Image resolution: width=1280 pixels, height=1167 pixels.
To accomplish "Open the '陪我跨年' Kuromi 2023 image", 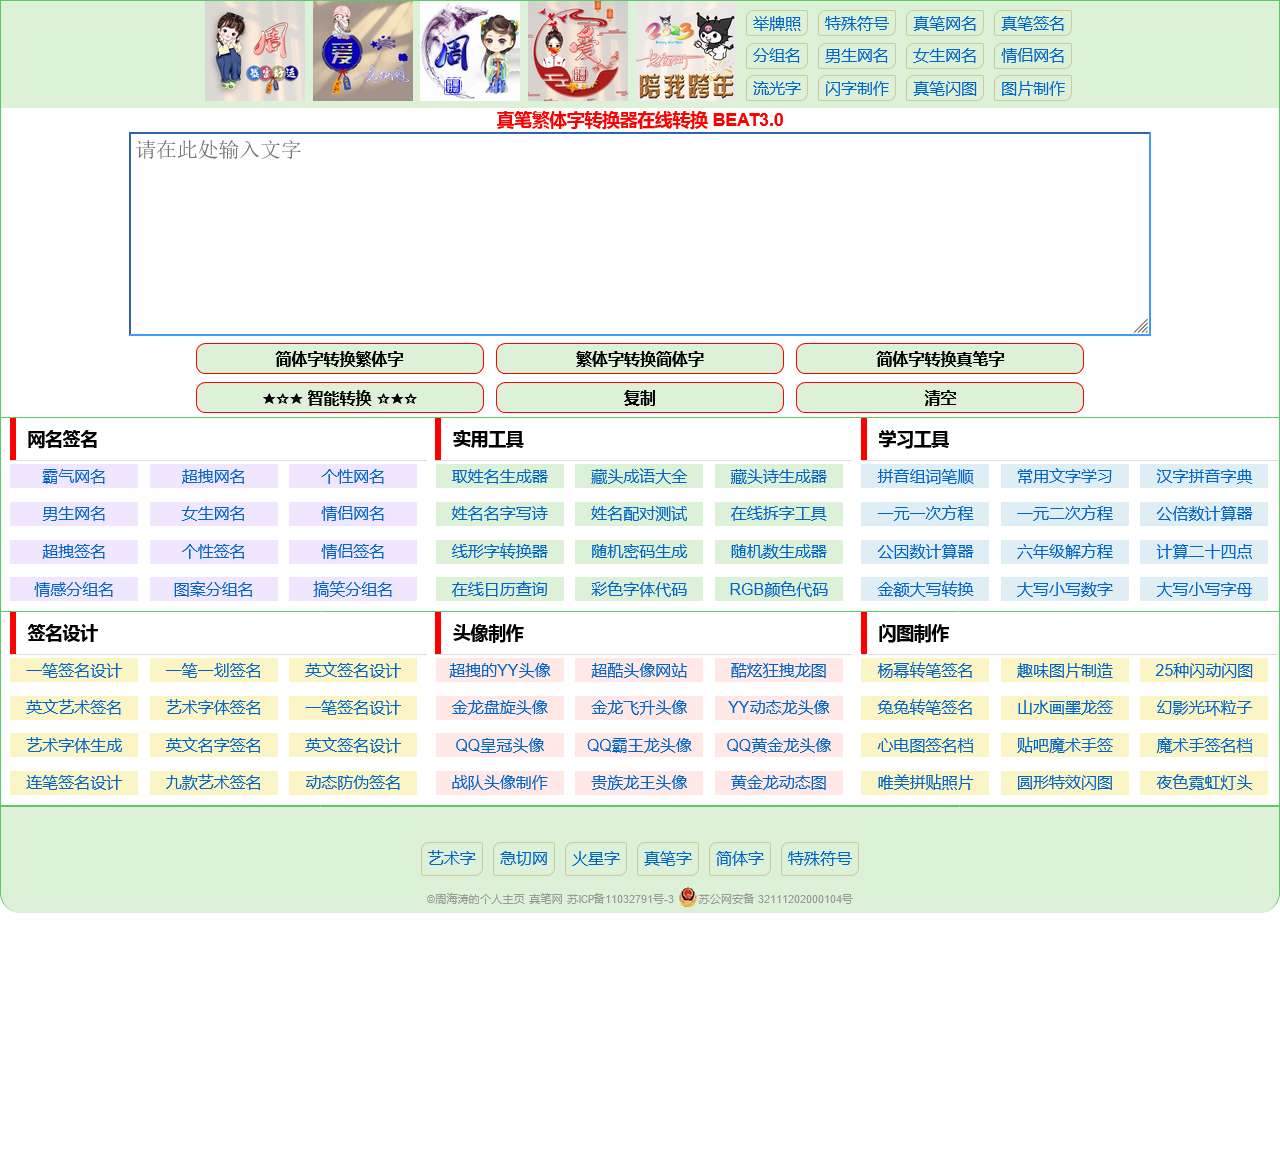I will [686, 51].
